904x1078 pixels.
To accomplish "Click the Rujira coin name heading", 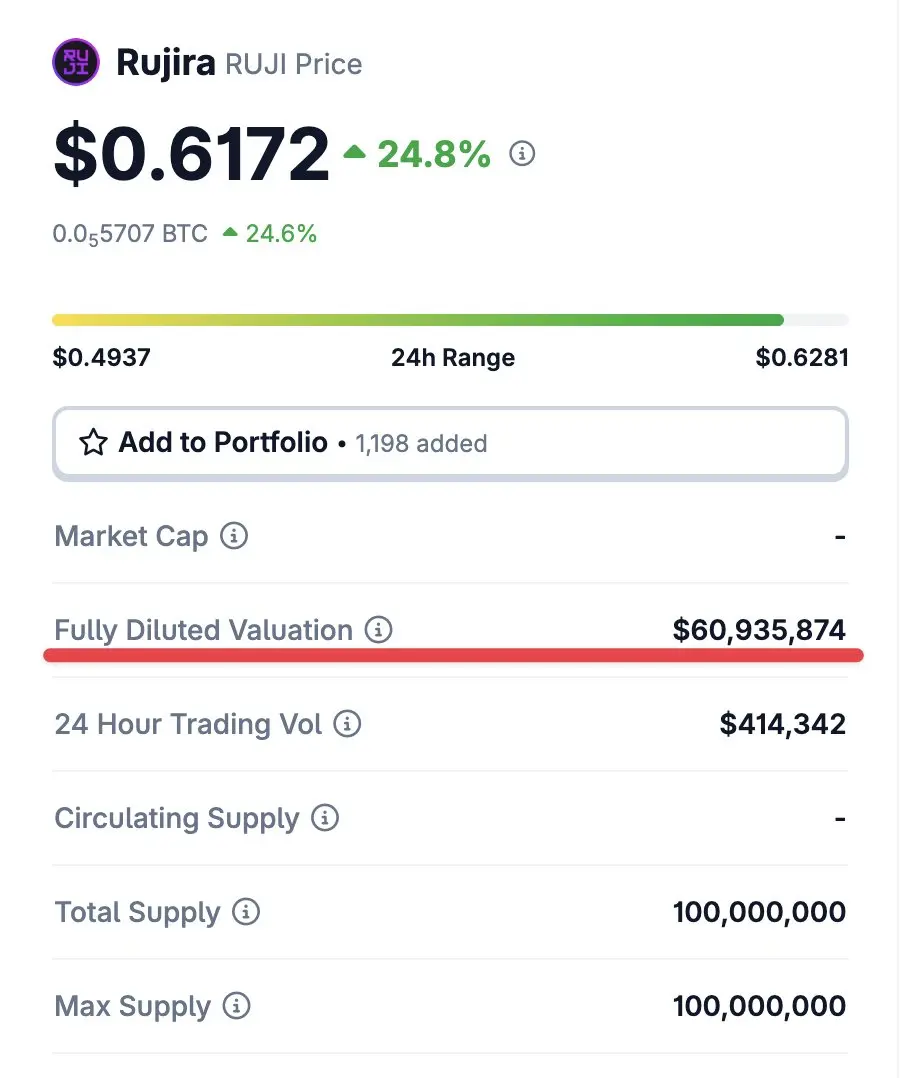I will (x=166, y=63).
